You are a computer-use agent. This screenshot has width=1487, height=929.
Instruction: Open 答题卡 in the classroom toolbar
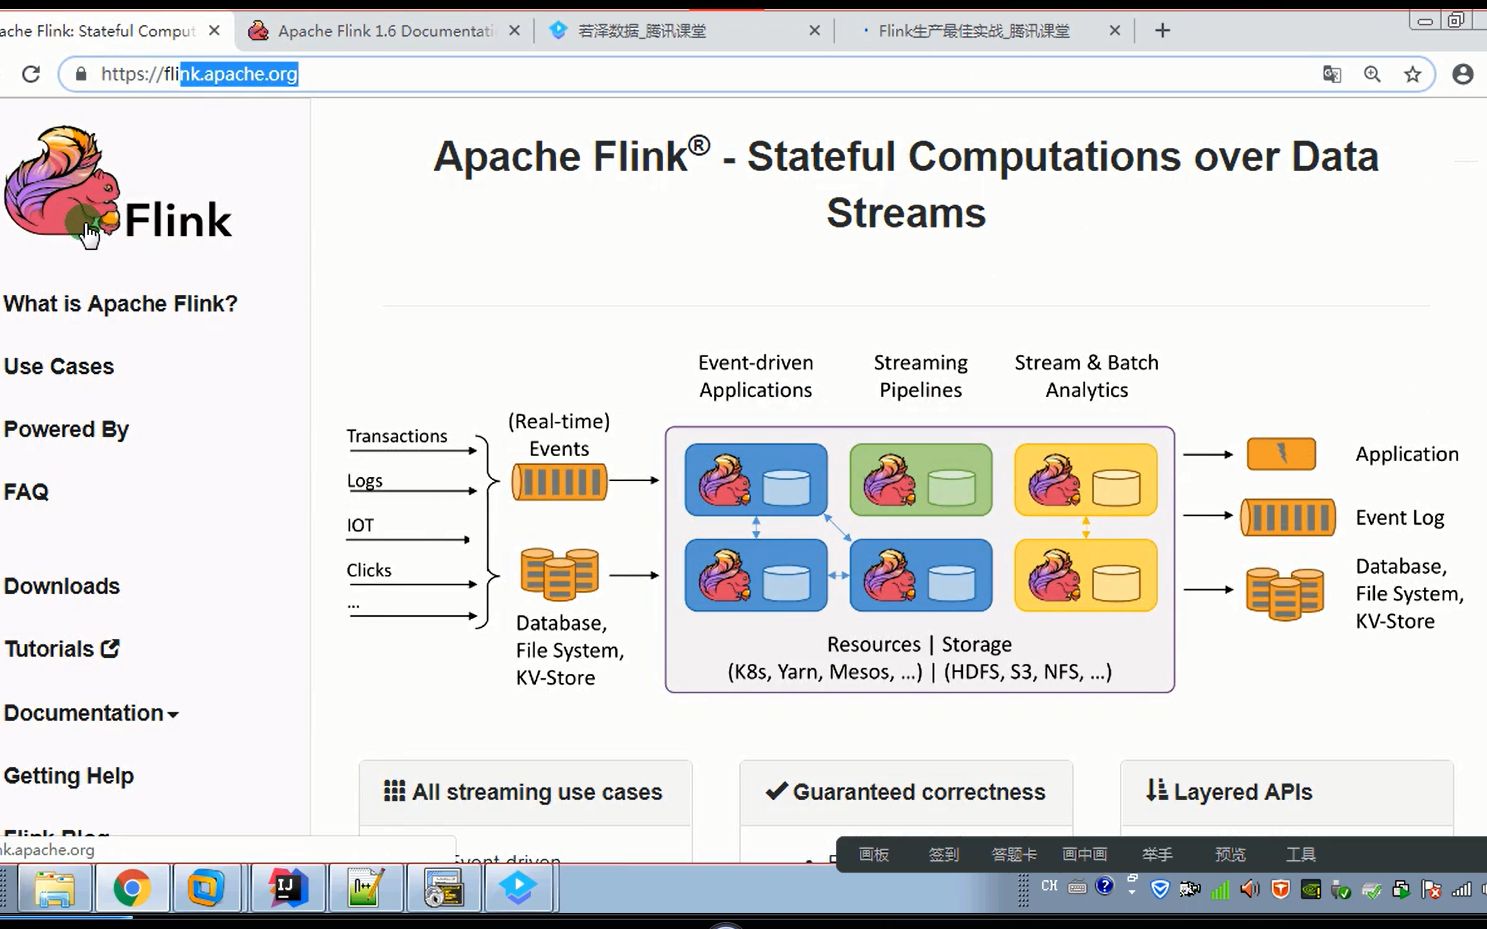pyautogui.click(x=1014, y=854)
